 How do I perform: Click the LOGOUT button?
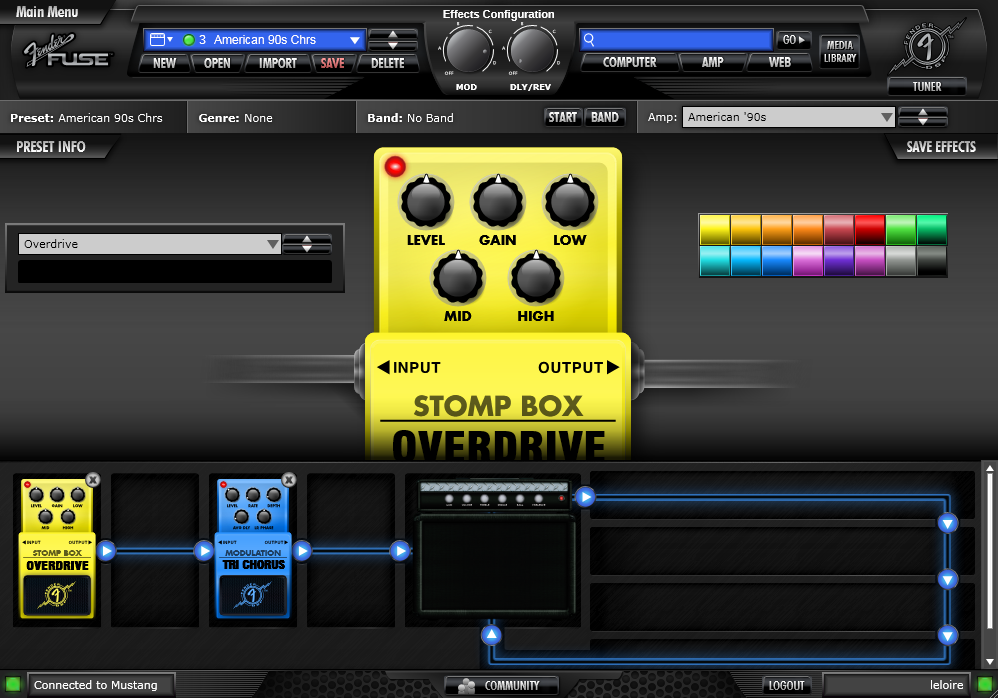[786, 685]
